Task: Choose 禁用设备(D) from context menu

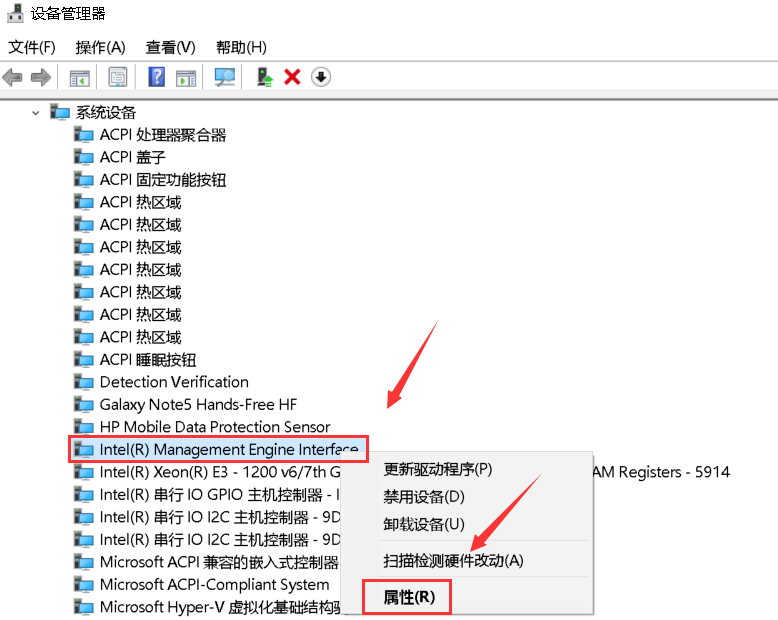Action: 423,496
